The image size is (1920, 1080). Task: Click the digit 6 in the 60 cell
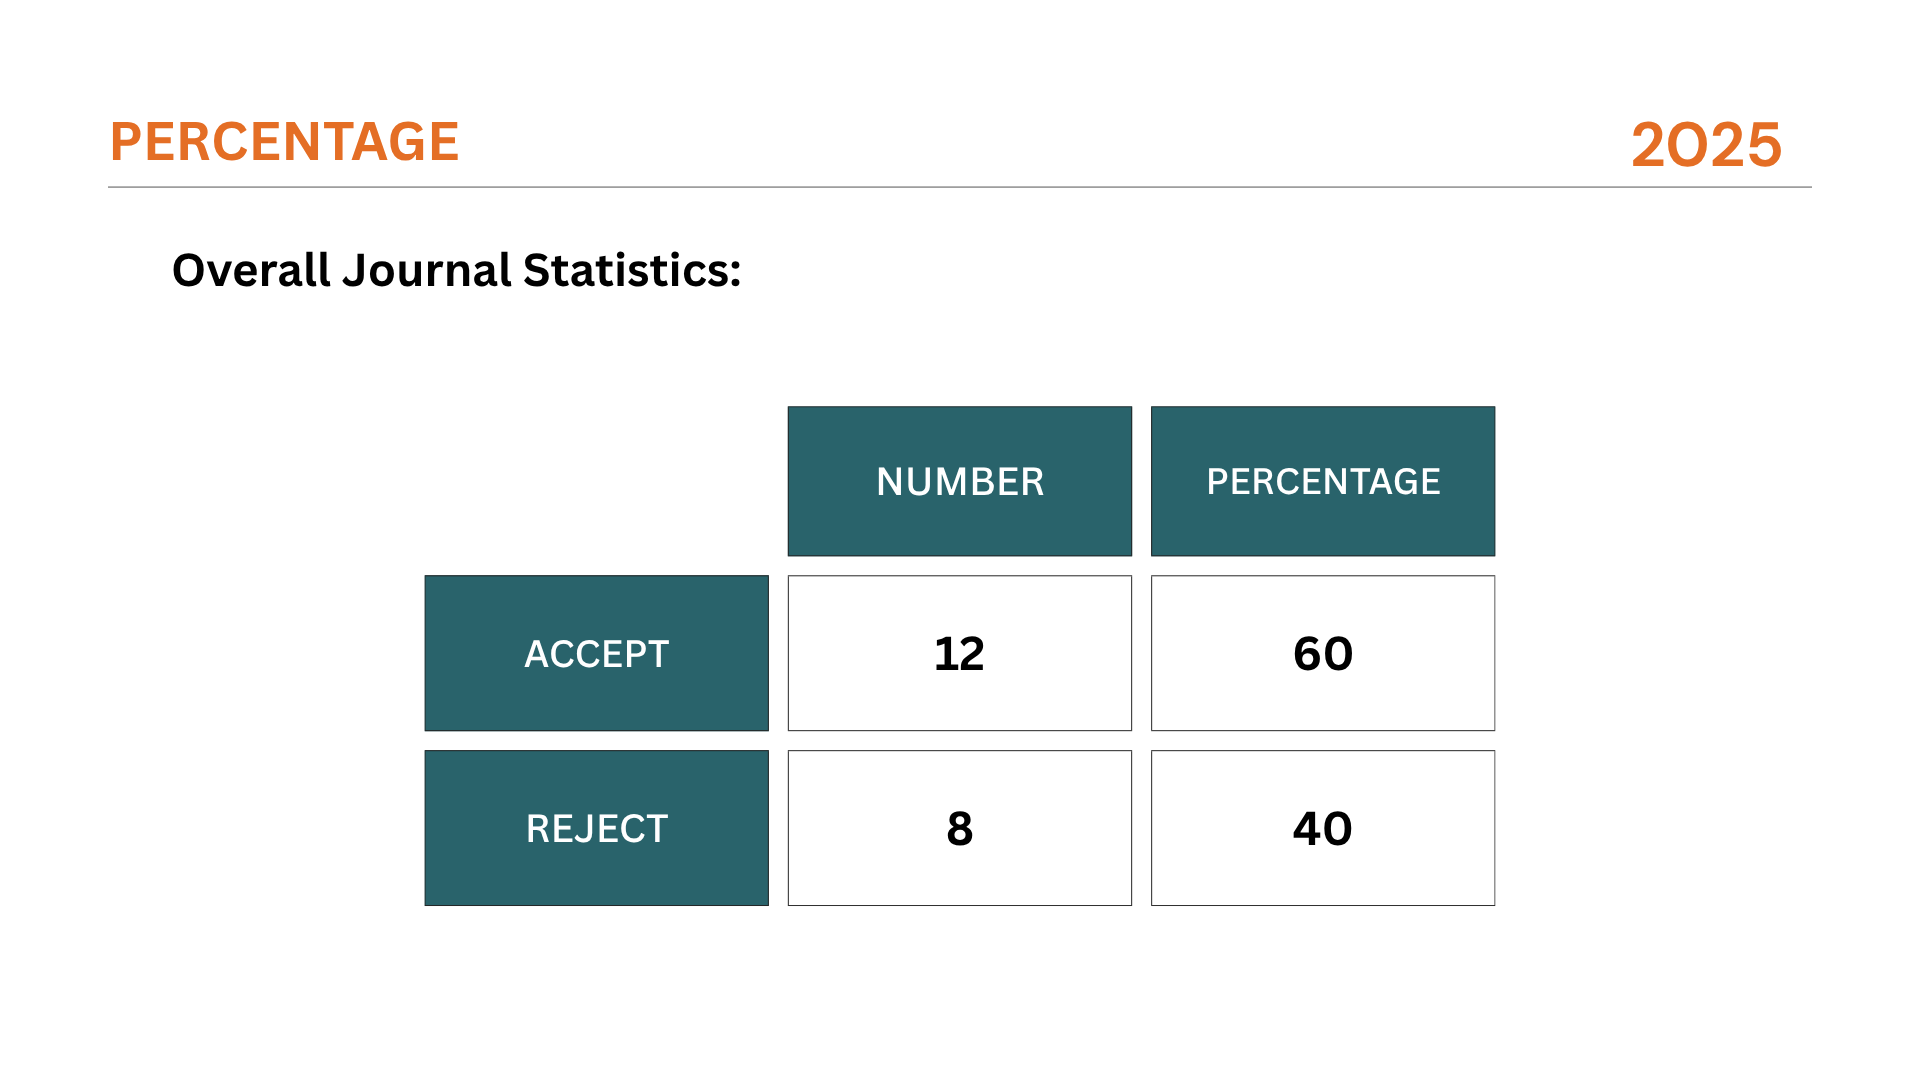1308,654
